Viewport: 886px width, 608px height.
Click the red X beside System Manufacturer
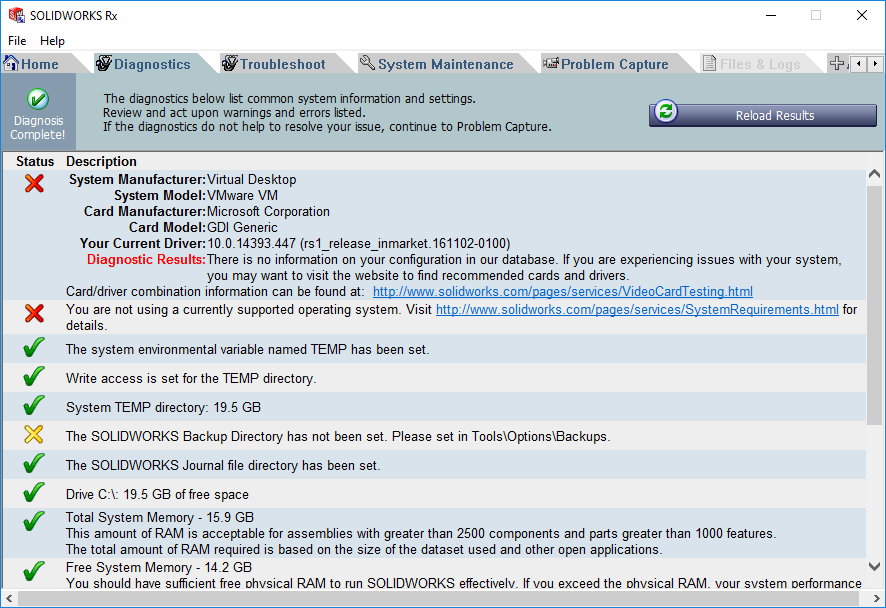[34, 183]
